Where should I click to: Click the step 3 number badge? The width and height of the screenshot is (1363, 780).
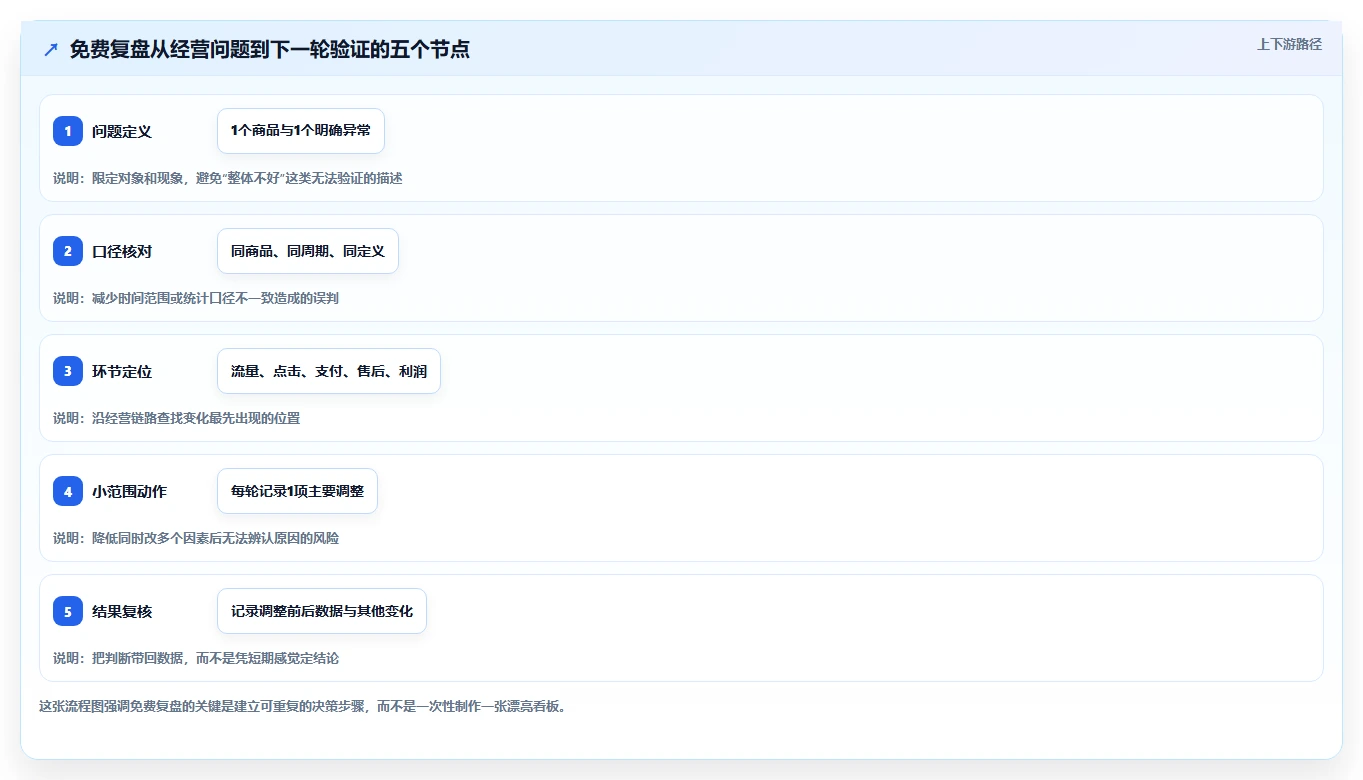pyautogui.click(x=68, y=371)
